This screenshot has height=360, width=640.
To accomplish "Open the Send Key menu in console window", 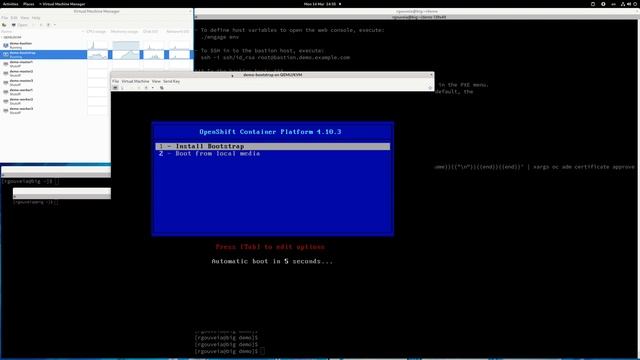I will point(171,81).
